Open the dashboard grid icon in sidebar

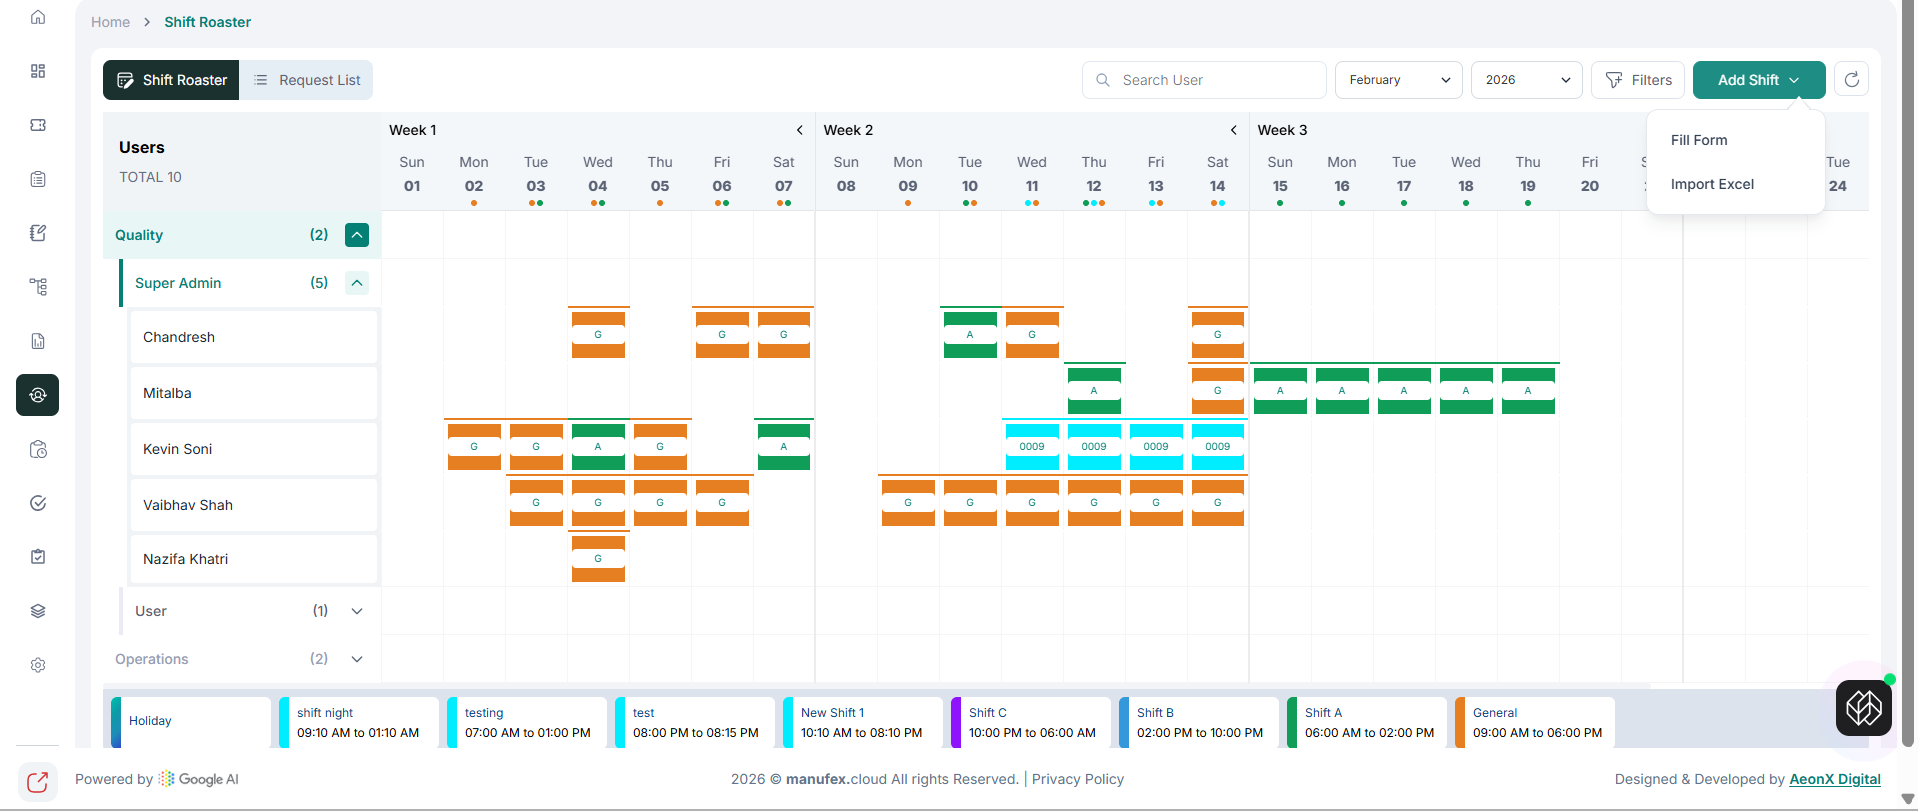click(38, 71)
